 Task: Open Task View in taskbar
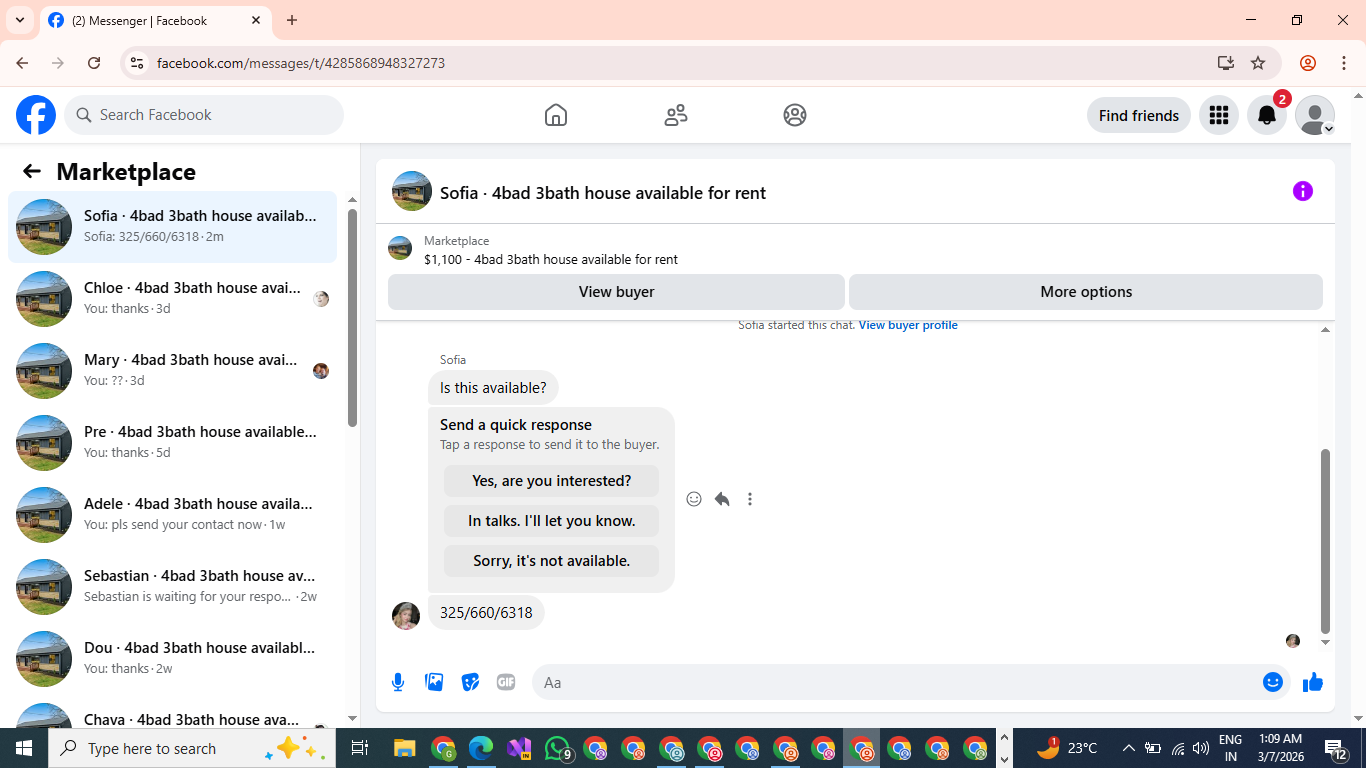[360, 748]
